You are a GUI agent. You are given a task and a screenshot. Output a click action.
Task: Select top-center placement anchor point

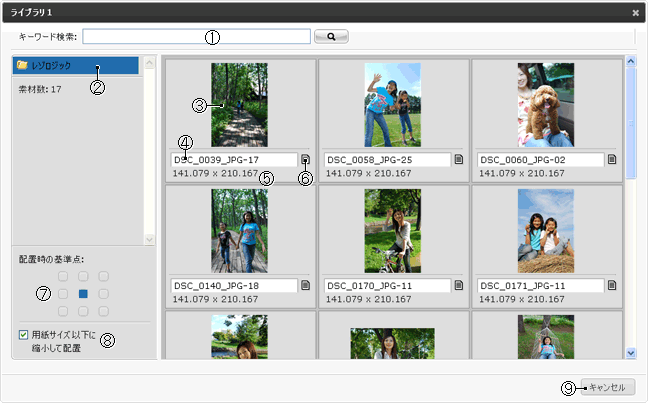83,276
